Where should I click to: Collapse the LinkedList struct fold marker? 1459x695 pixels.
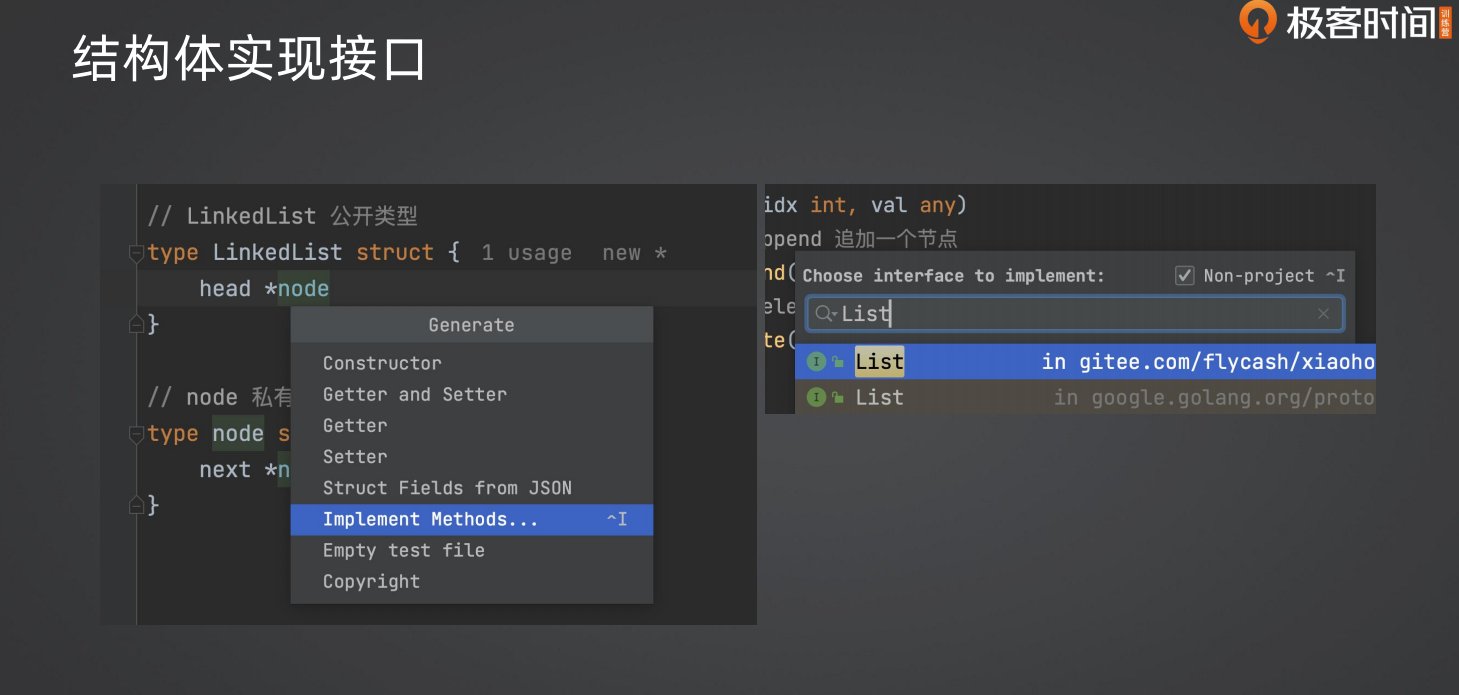136,253
